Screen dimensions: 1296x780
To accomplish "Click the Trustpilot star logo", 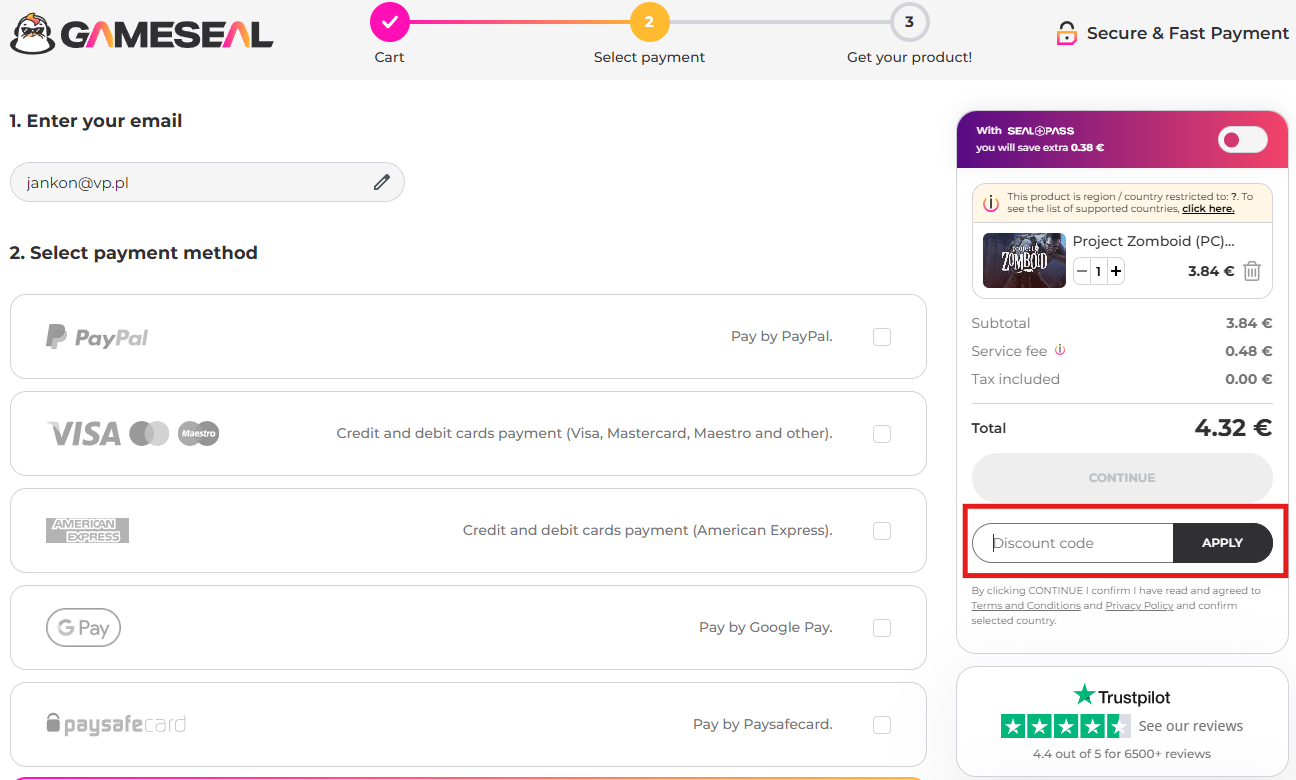I will click(x=1084, y=695).
